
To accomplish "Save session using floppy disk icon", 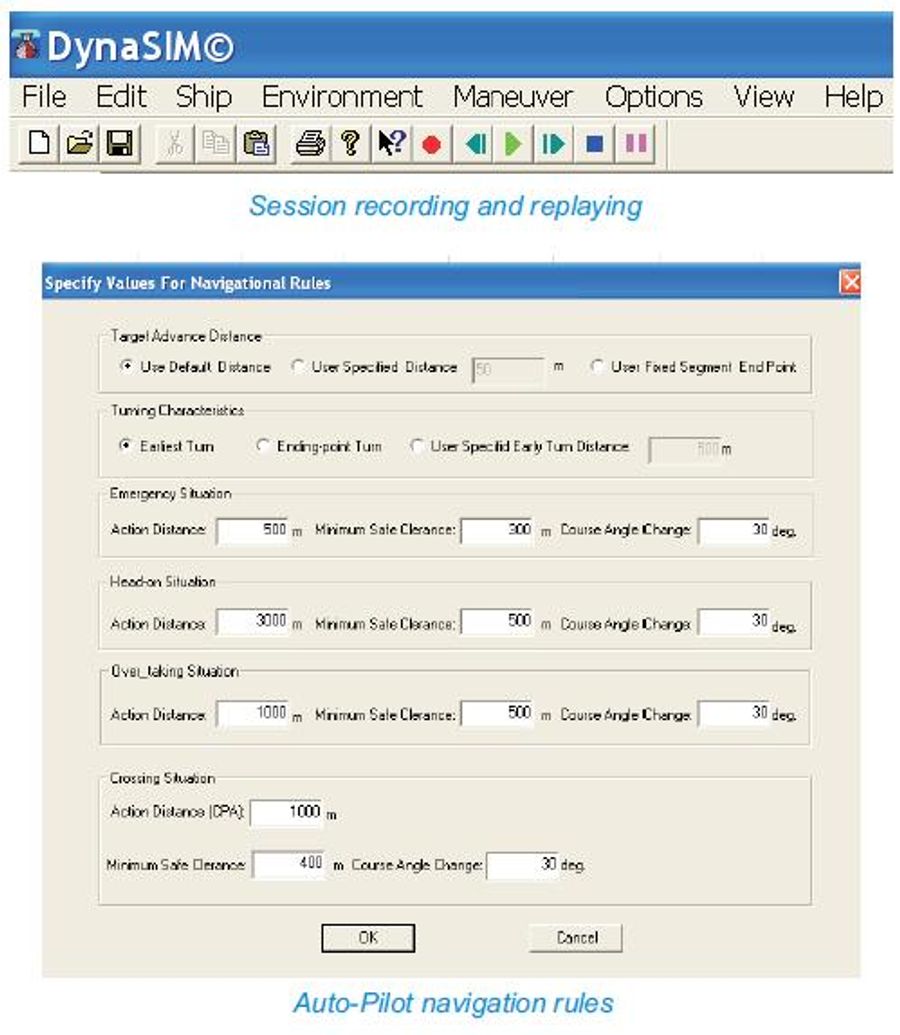I will tap(119, 144).
